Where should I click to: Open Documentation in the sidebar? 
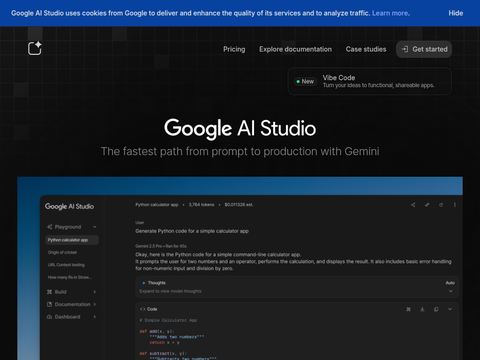[72, 304]
